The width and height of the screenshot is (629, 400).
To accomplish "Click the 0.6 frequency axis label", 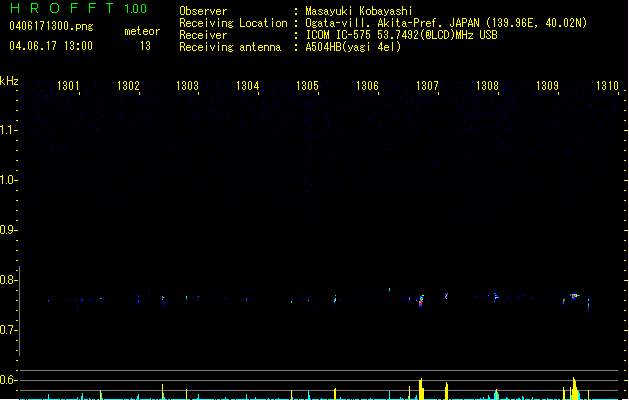I will tap(7, 380).
